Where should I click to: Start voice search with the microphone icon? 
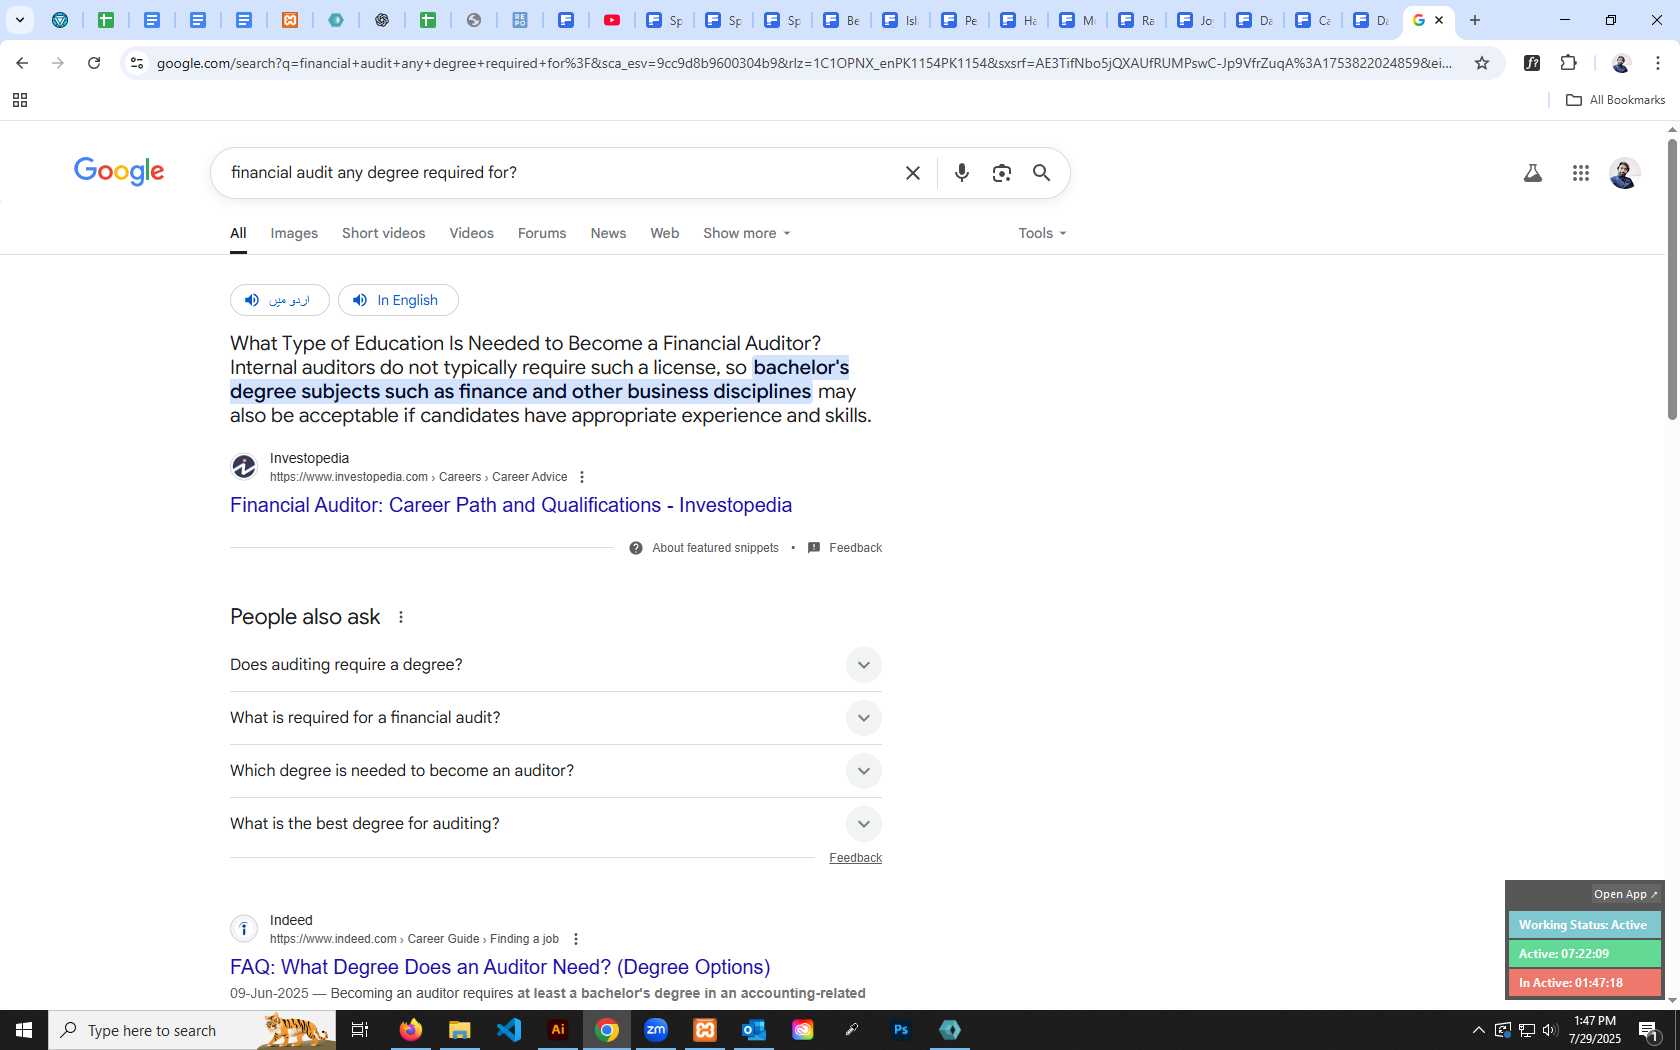click(x=961, y=173)
